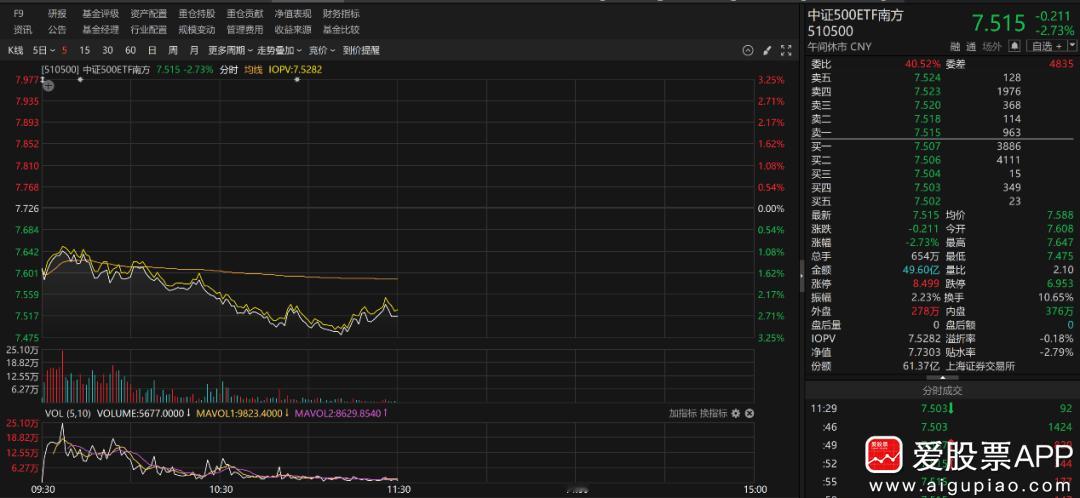
Task: Open the 重仓贡献 menu item
Action: (x=245, y=13)
